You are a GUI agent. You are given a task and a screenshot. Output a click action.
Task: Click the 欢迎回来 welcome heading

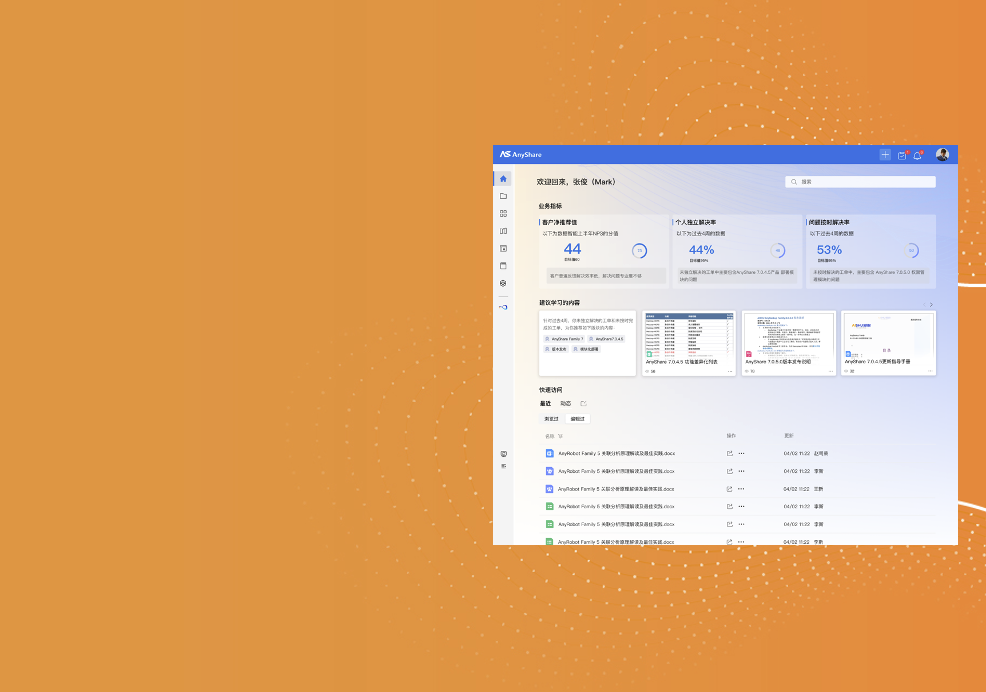click(x=577, y=182)
